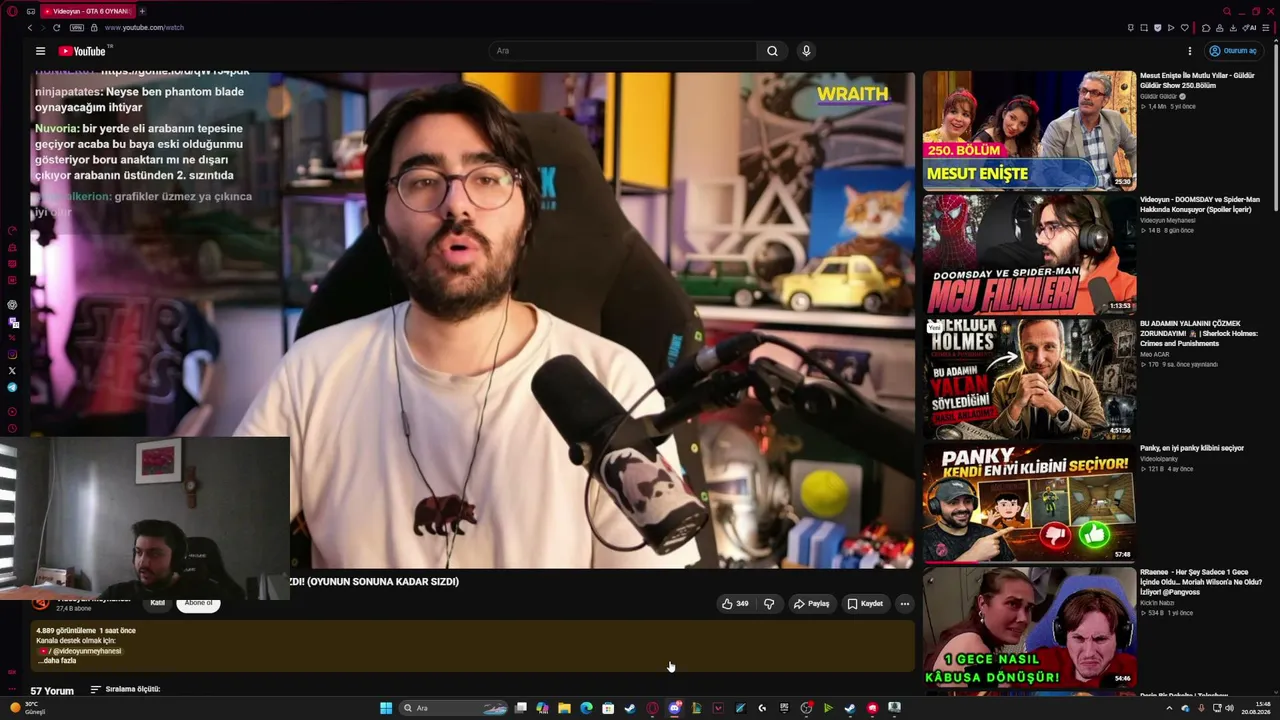
Task: Click the YouTube search magnifier button
Action: point(772,51)
